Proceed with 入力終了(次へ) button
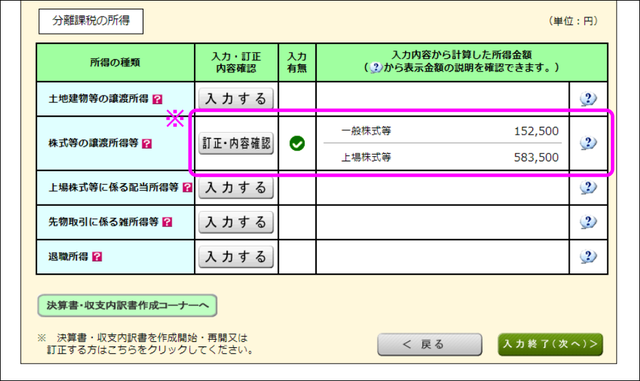Viewport: 640px width, 381px height. 550,344
